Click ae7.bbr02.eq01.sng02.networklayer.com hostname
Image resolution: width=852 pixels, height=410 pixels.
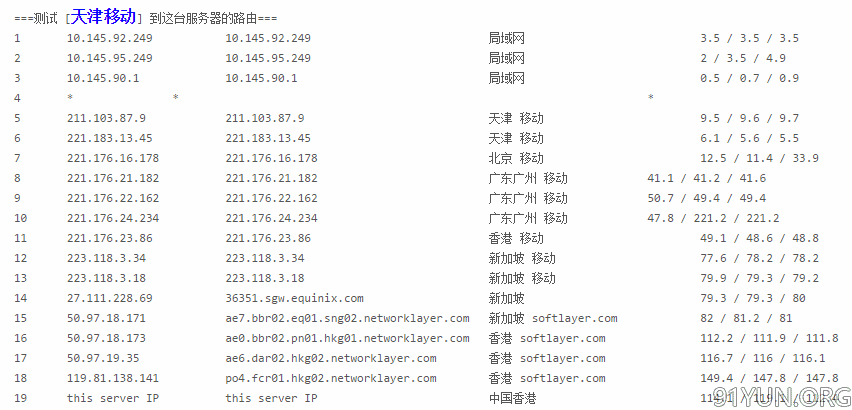(x=348, y=318)
